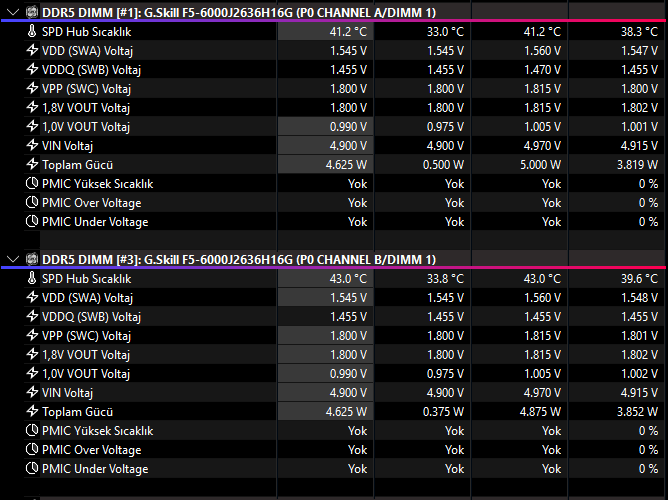Click the 3.852 W average power value
Screen dimensions: 668x500
click(637, 412)
